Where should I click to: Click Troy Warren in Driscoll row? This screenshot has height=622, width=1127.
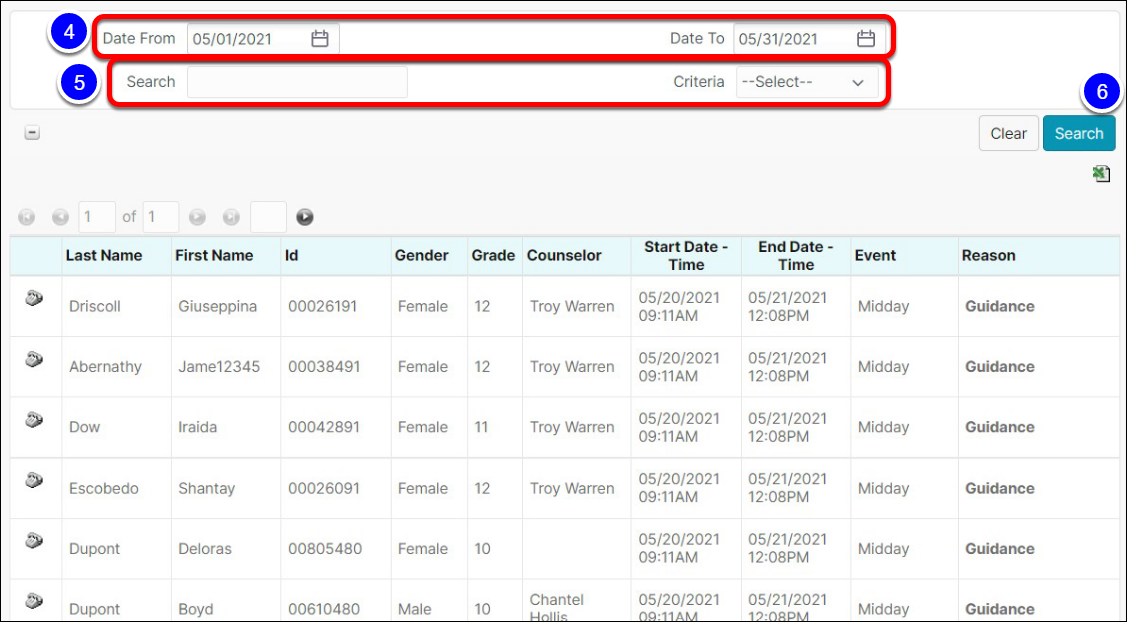572,306
